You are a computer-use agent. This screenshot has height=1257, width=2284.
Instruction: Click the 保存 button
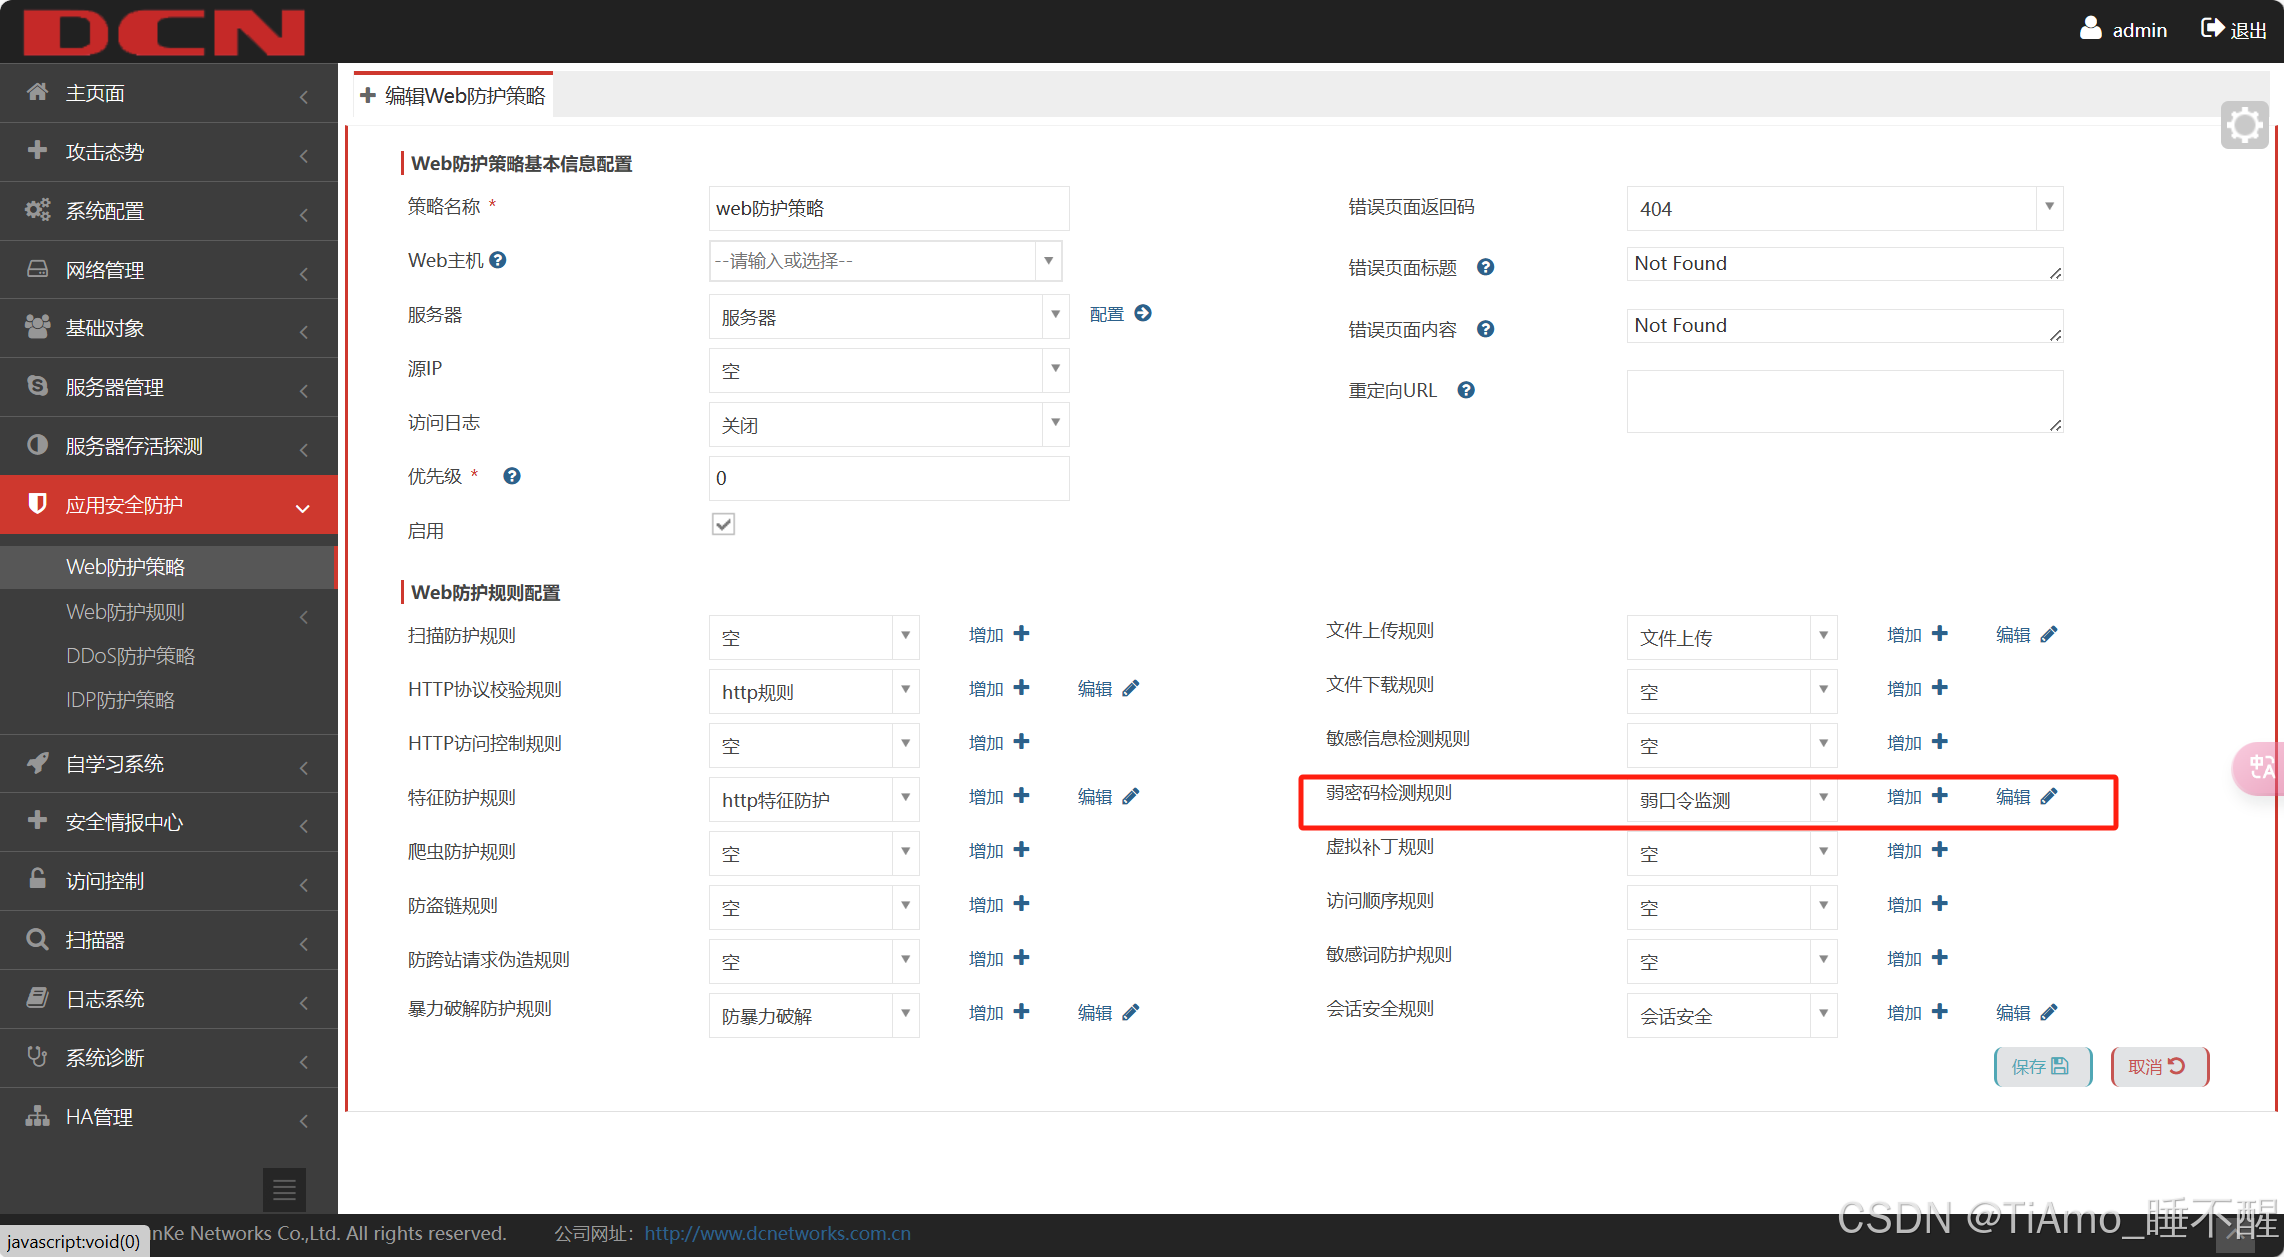pyautogui.click(x=2040, y=1065)
